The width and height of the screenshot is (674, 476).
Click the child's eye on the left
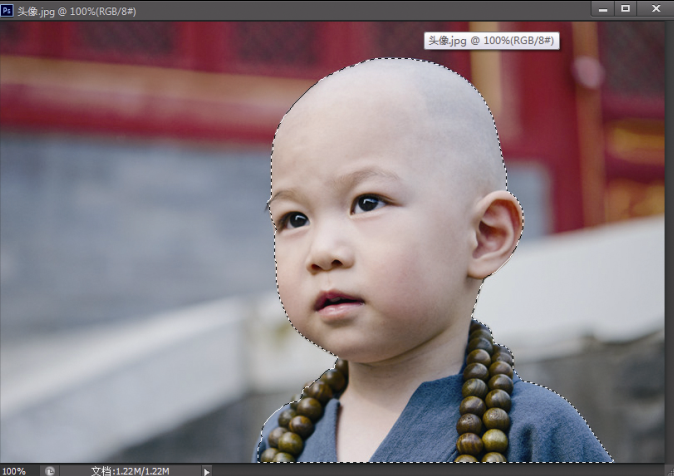pyautogui.click(x=295, y=219)
